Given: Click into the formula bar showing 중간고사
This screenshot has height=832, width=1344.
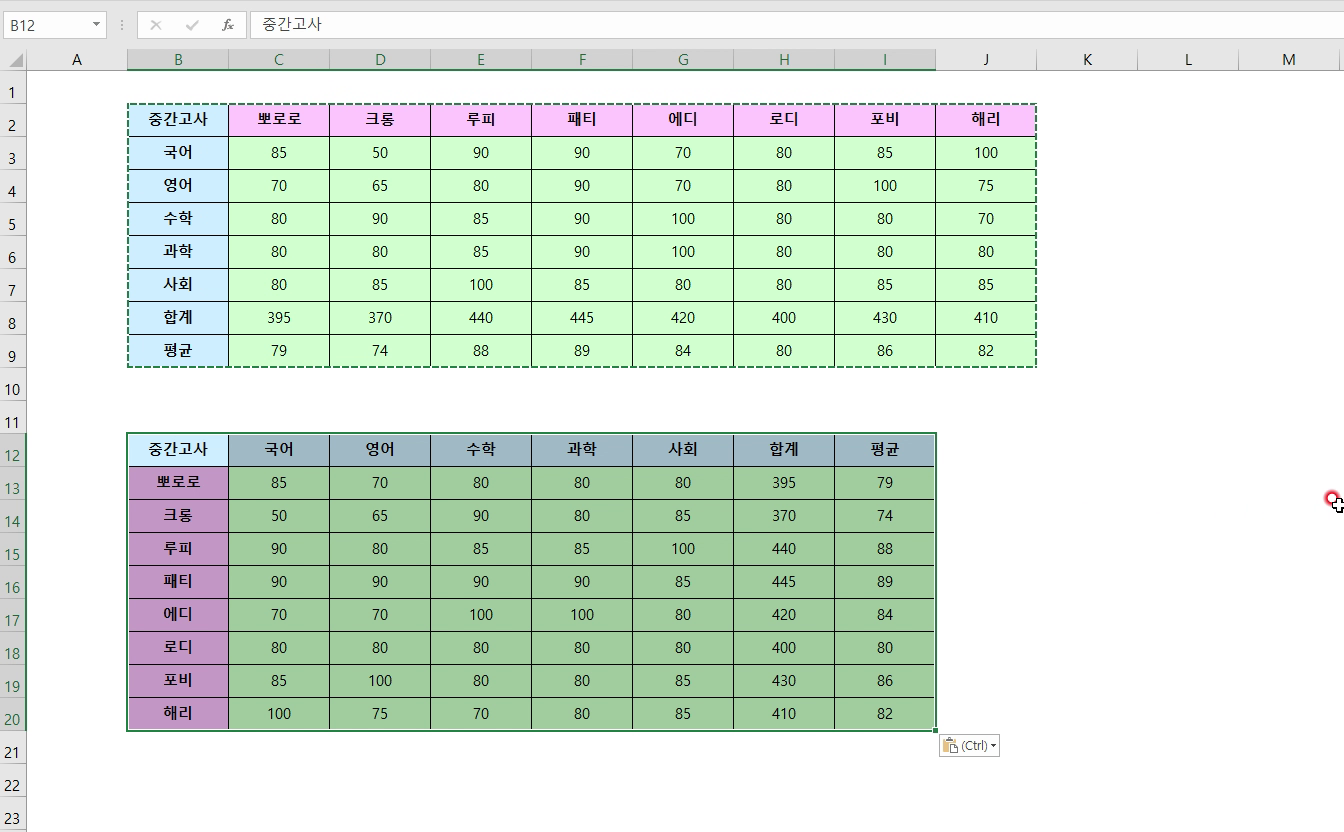Looking at the screenshot, I should pos(796,25).
